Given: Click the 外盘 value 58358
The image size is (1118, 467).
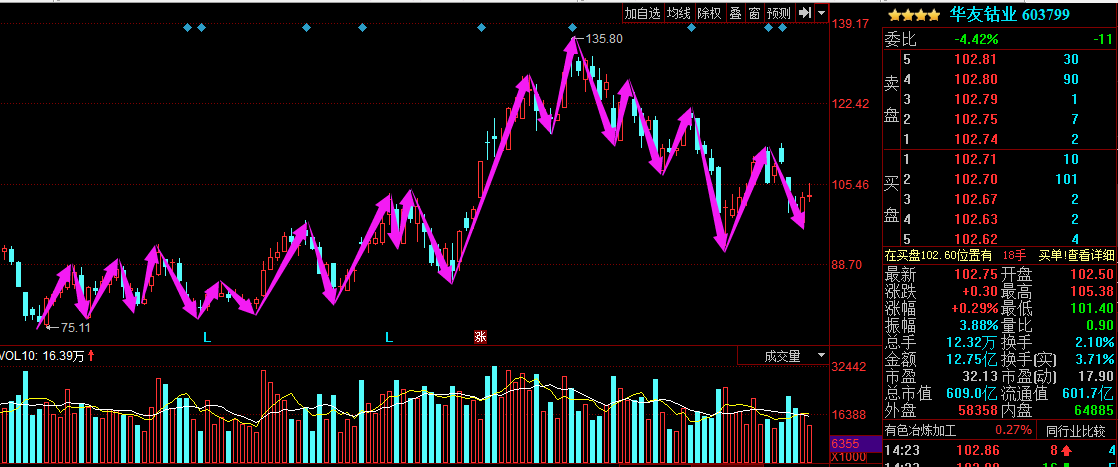Looking at the screenshot, I should (976, 411).
